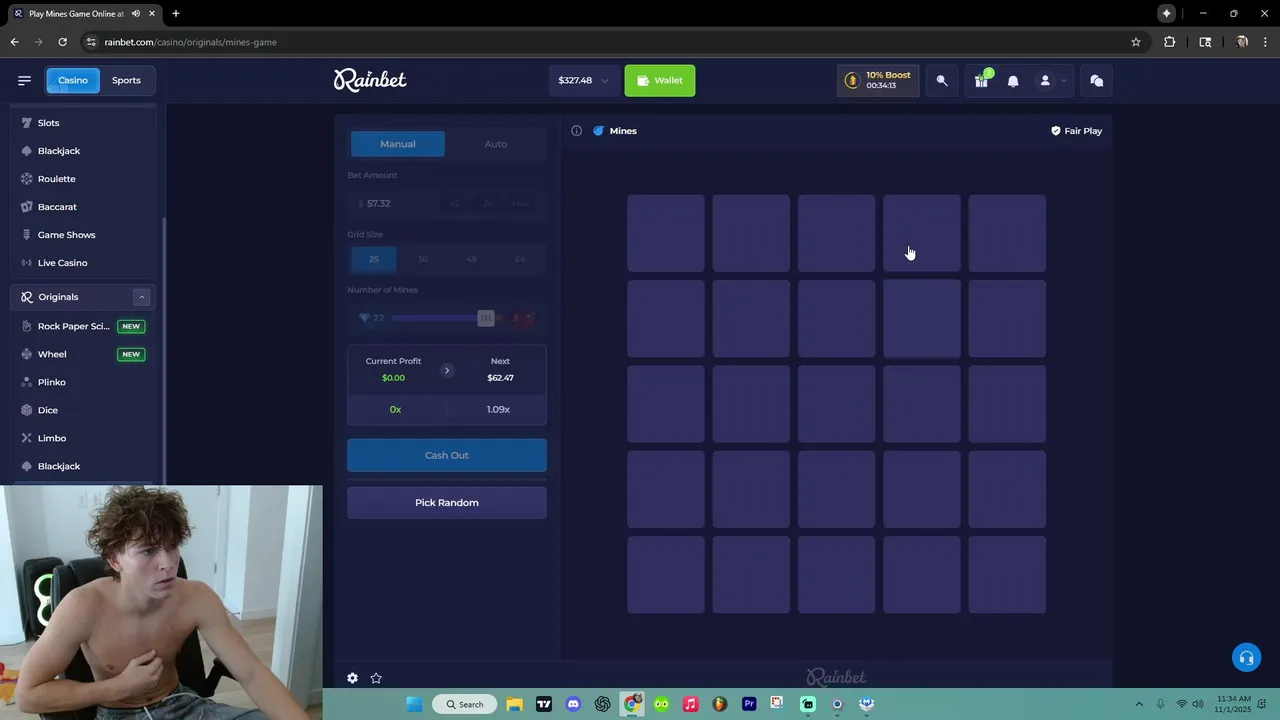The image size is (1280, 720).
Task: Open File Explorer from the taskbar
Action: coord(514,704)
